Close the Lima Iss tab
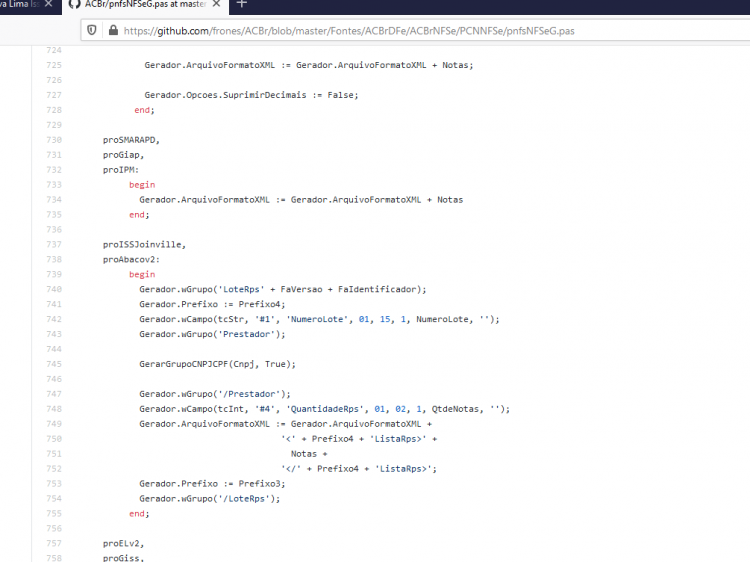The width and height of the screenshot is (750, 562). [48, 4]
